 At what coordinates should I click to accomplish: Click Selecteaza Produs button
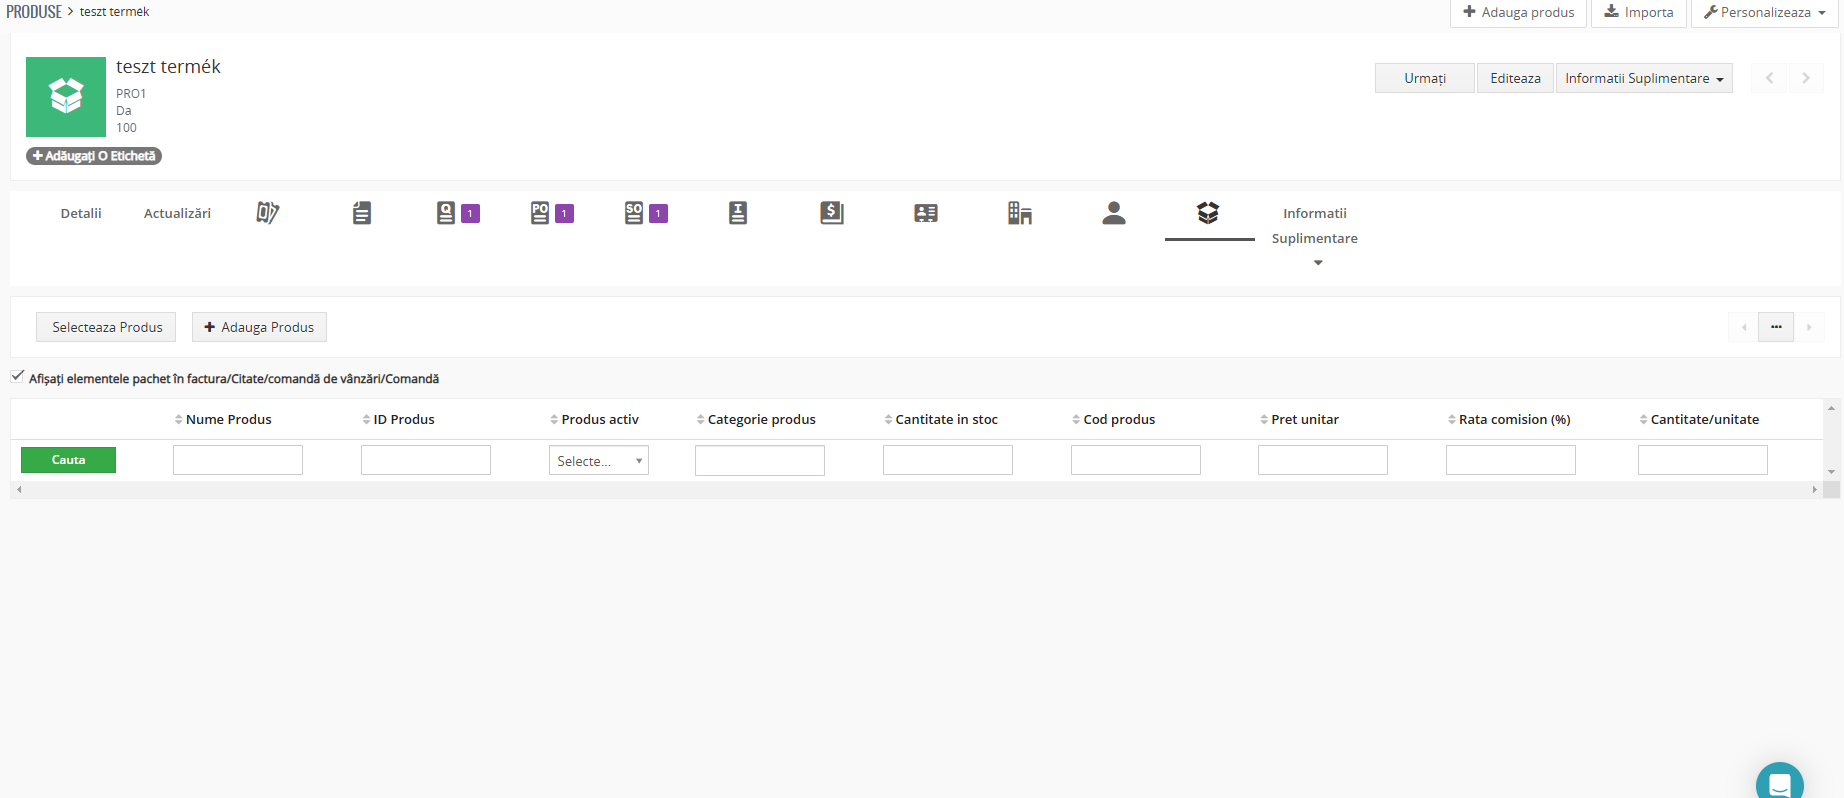pyautogui.click(x=107, y=327)
